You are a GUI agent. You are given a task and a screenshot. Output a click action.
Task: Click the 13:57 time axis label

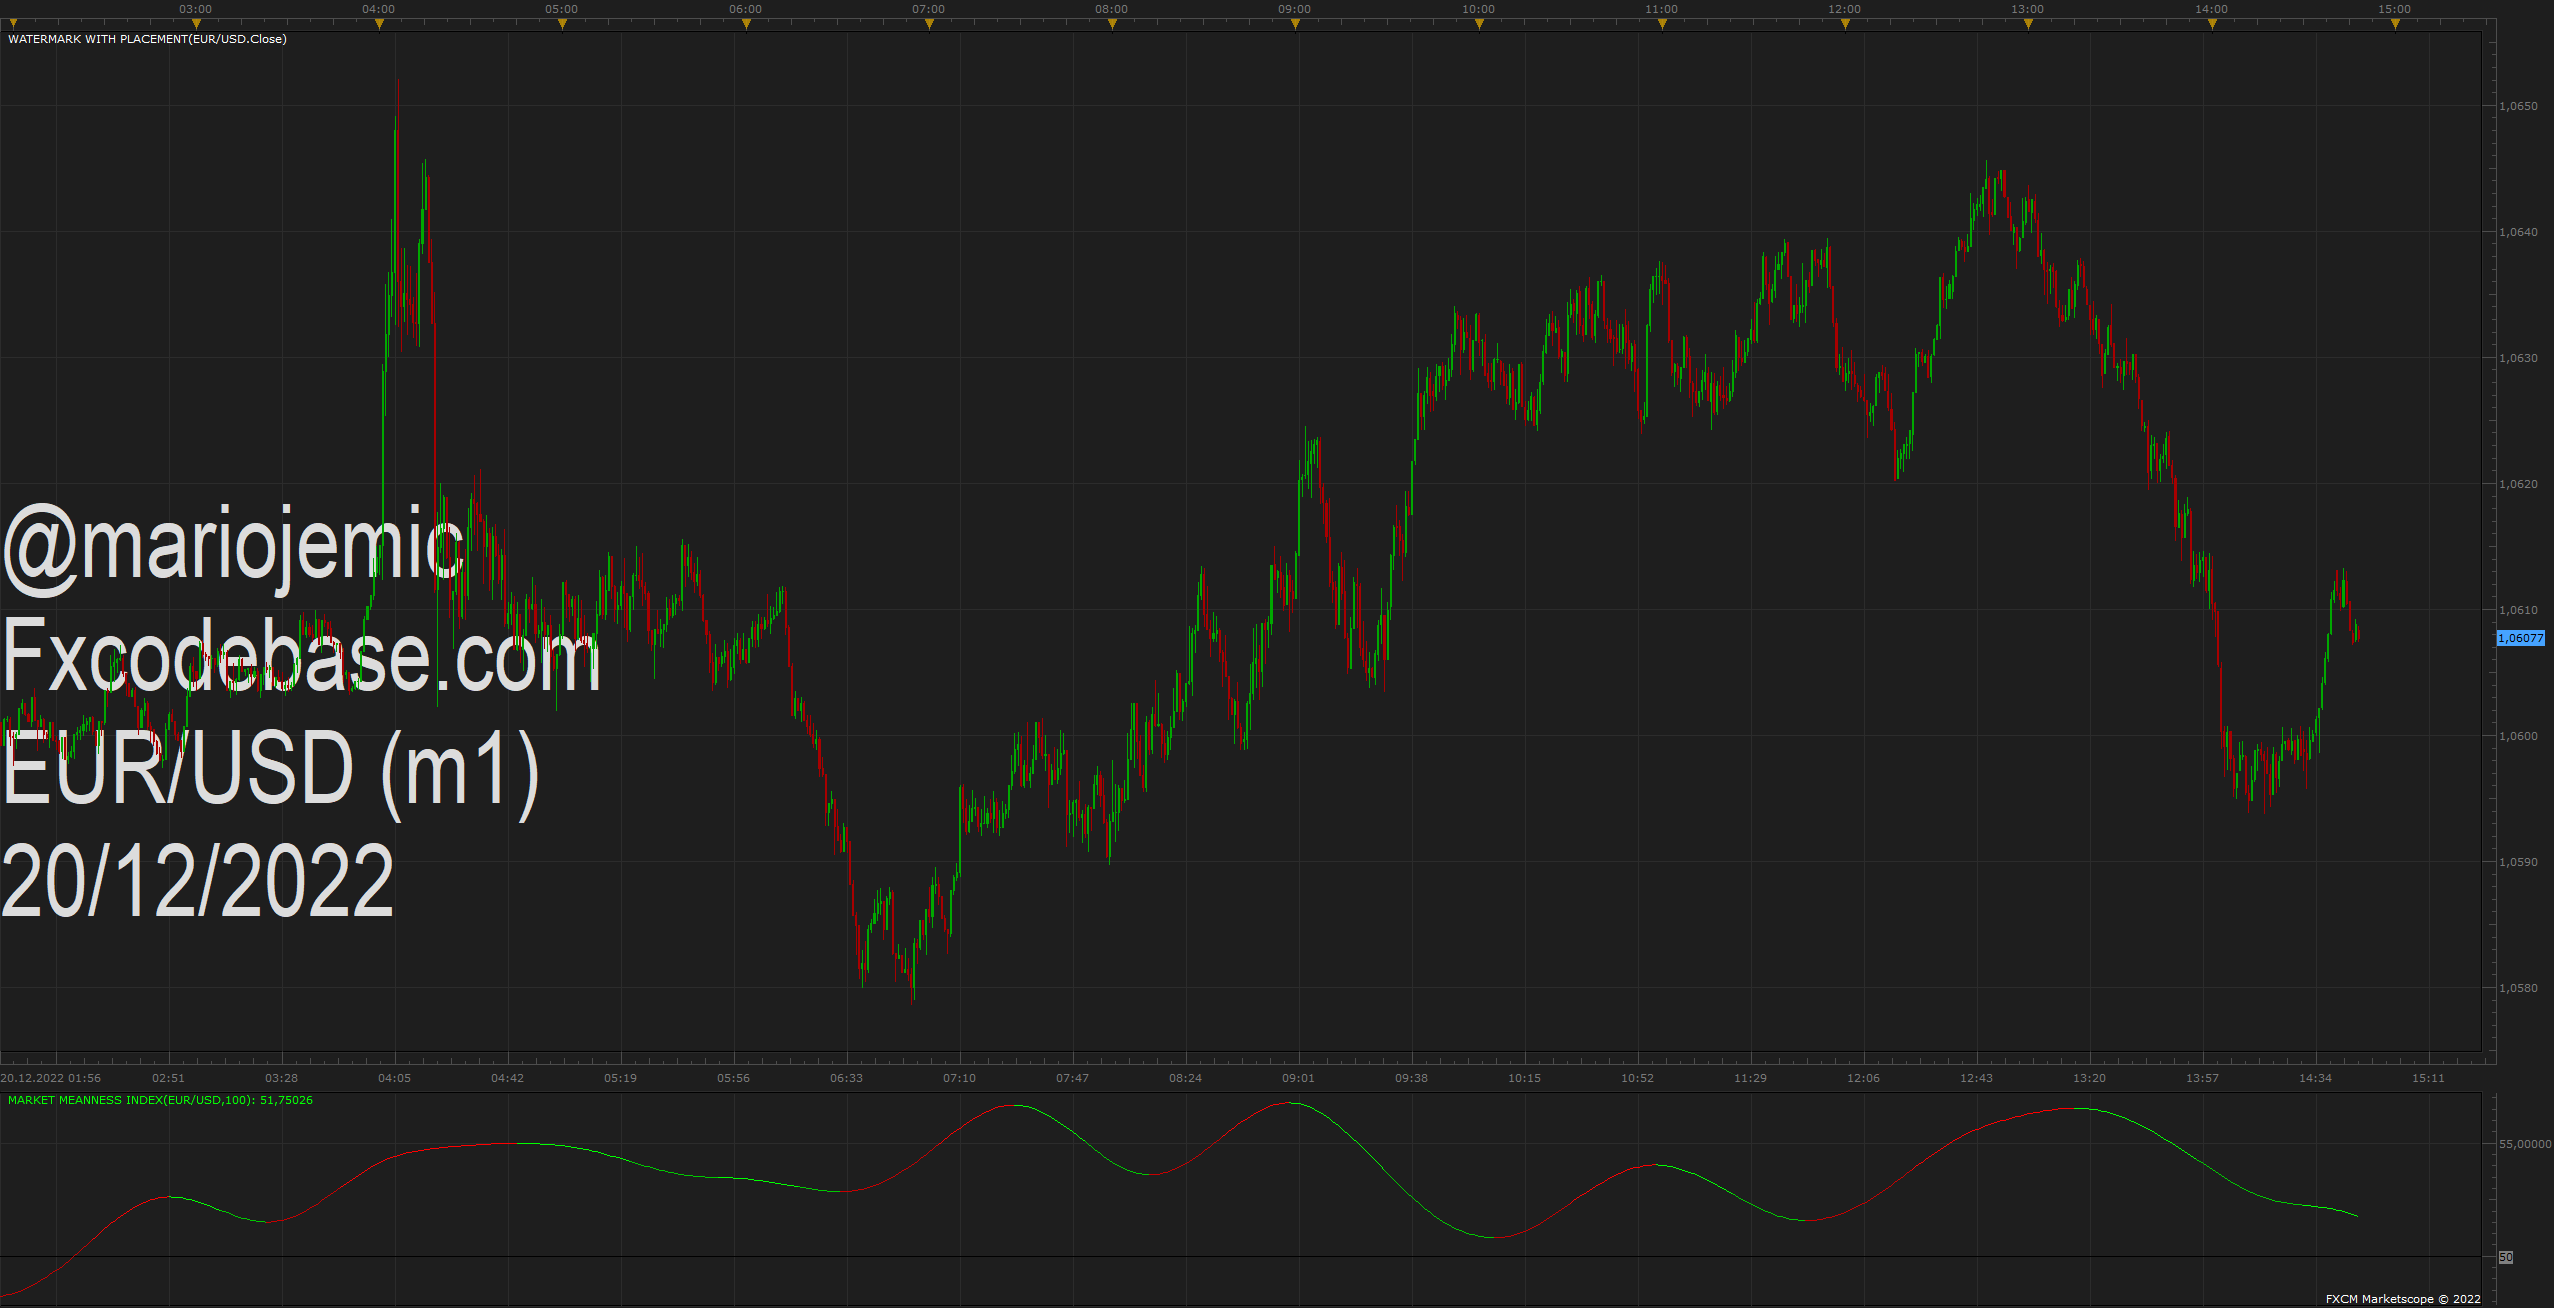(x=2202, y=1078)
